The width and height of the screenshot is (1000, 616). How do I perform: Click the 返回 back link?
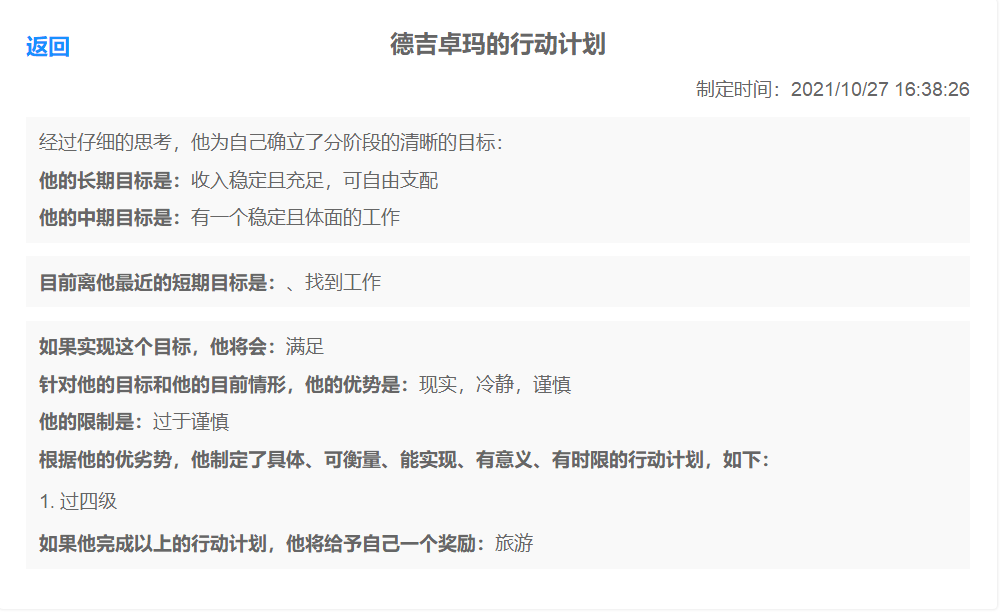(x=48, y=47)
